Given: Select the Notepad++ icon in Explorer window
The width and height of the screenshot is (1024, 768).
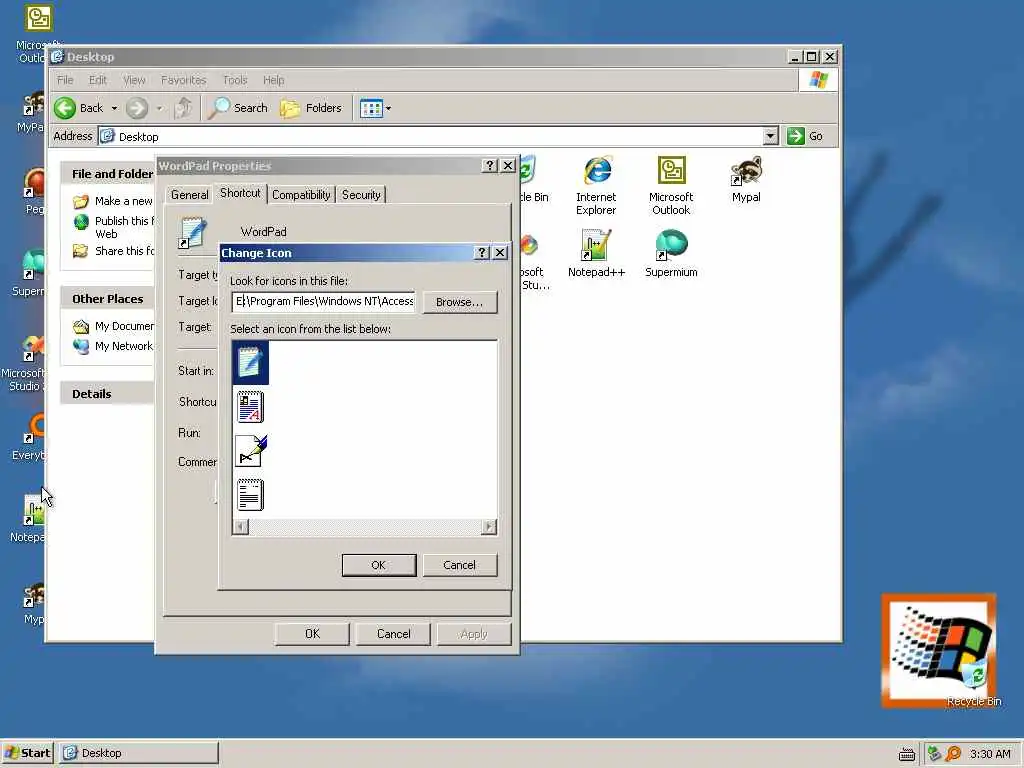Looking at the screenshot, I should pyautogui.click(x=596, y=253).
